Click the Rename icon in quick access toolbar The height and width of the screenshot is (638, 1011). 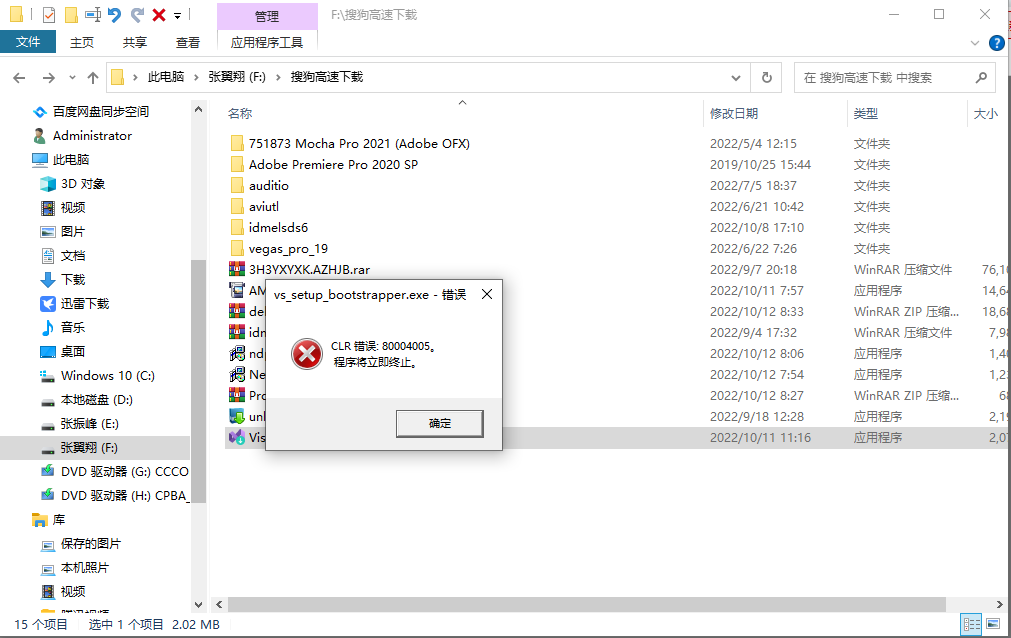[x=93, y=14]
